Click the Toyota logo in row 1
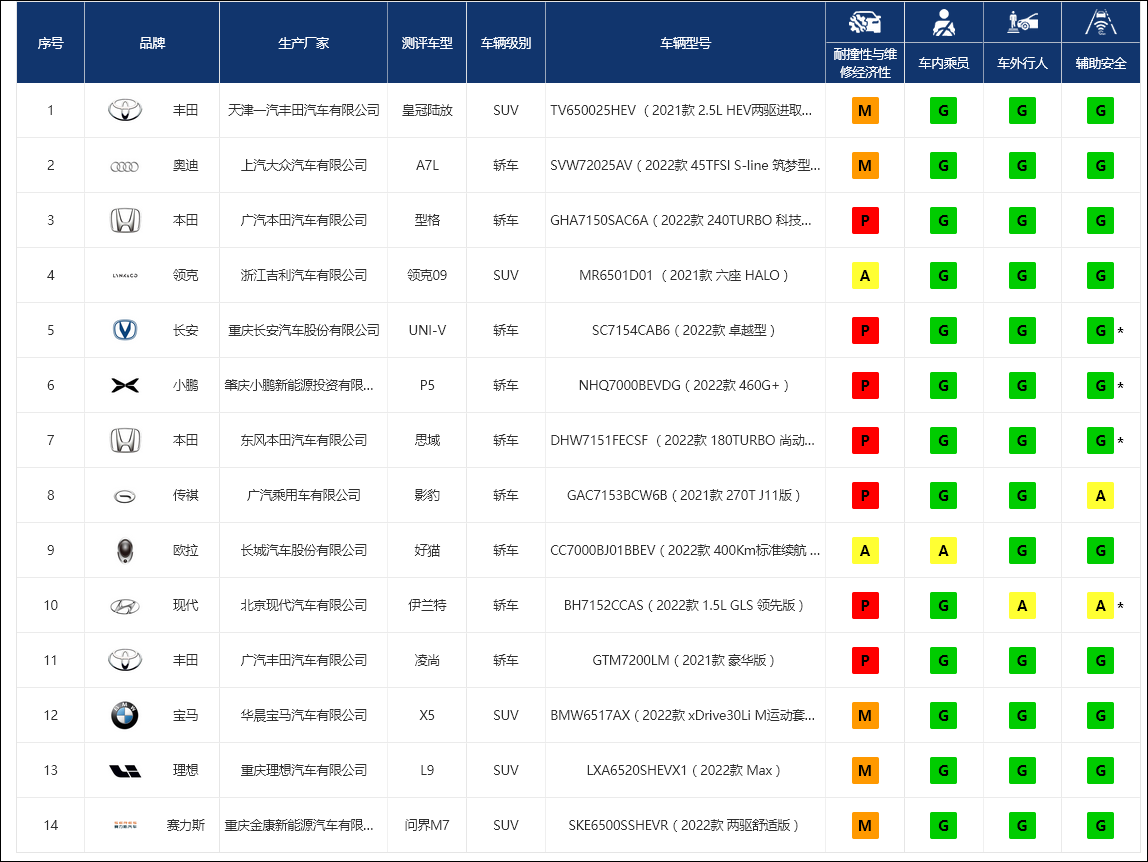This screenshot has width=1148, height=862. tap(125, 111)
